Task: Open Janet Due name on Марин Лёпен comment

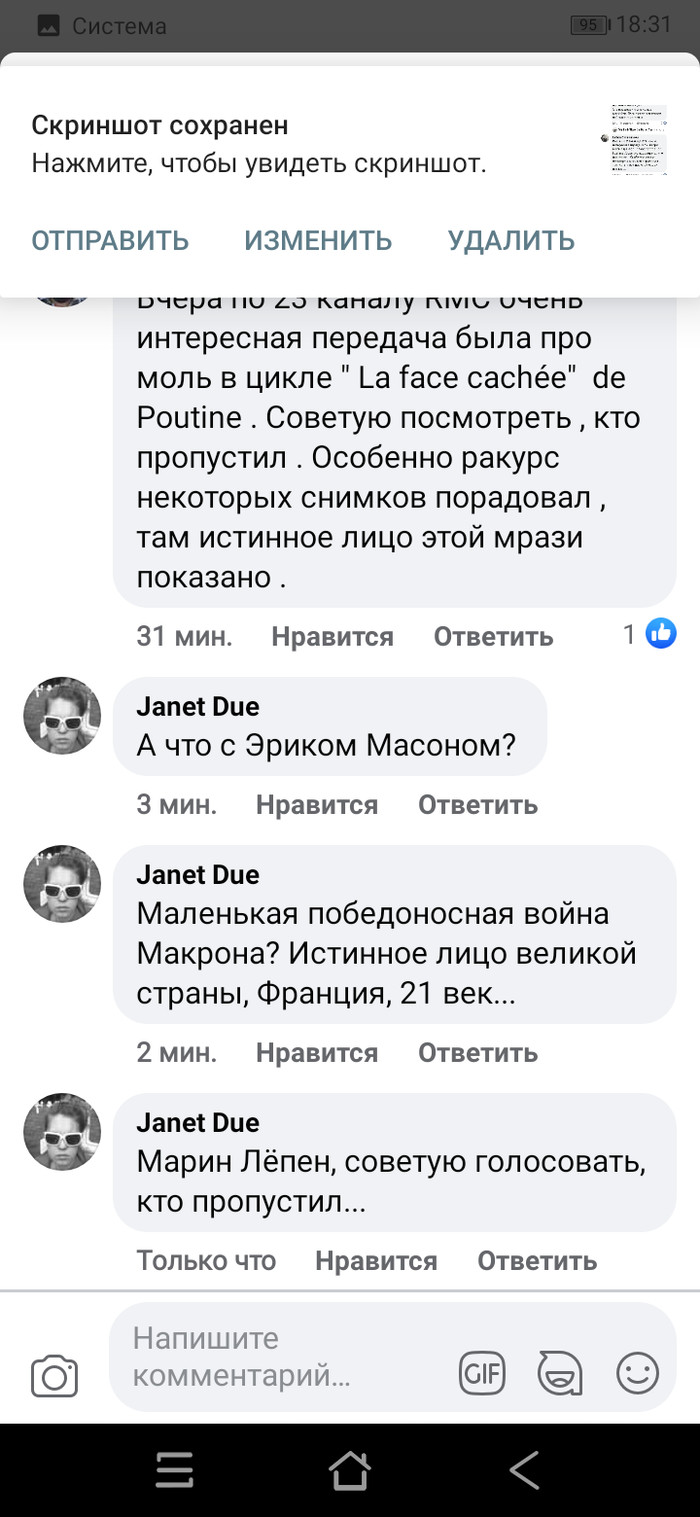Action: click(198, 1122)
